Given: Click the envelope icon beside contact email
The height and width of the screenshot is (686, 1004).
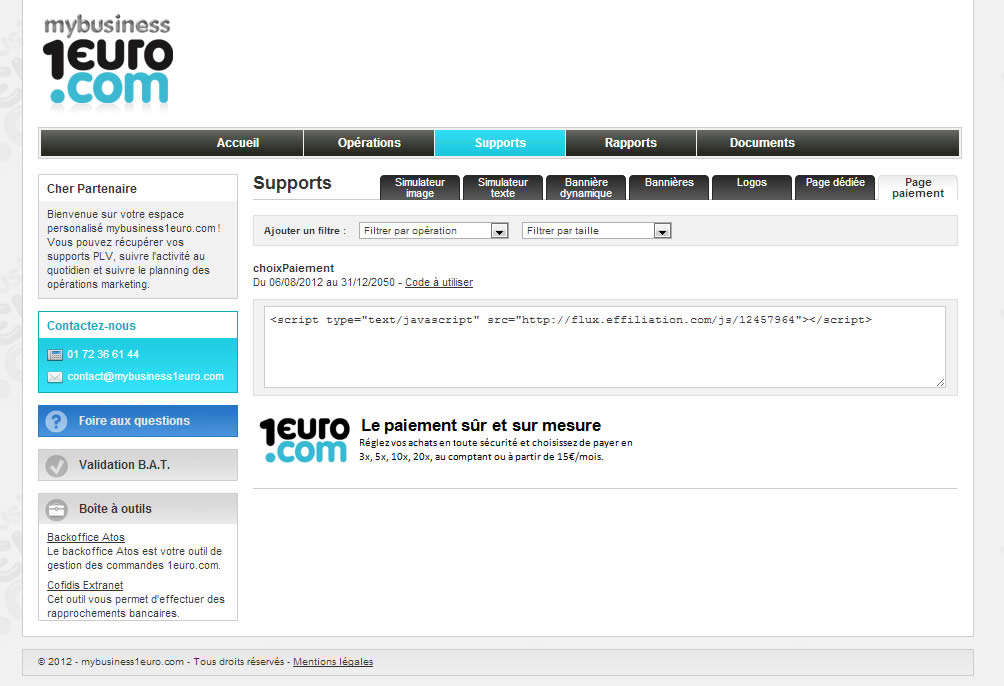Looking at the screenshot, I should tap(55, 377).
